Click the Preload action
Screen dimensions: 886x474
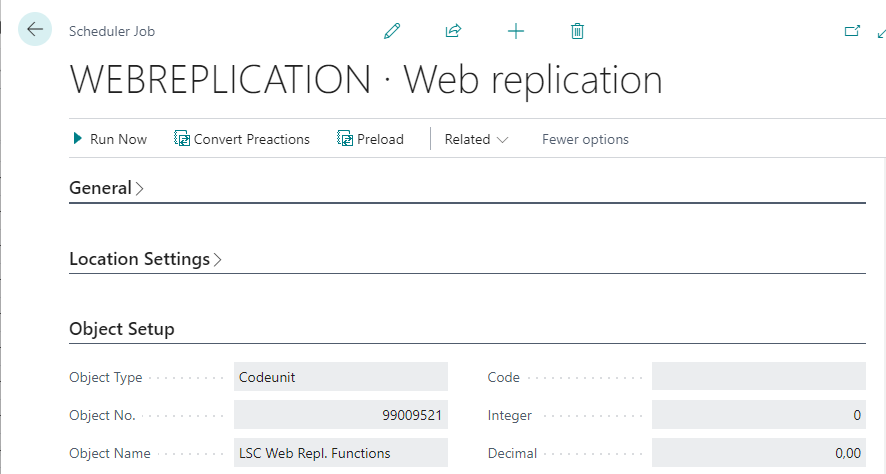click(x=370, y=139)
